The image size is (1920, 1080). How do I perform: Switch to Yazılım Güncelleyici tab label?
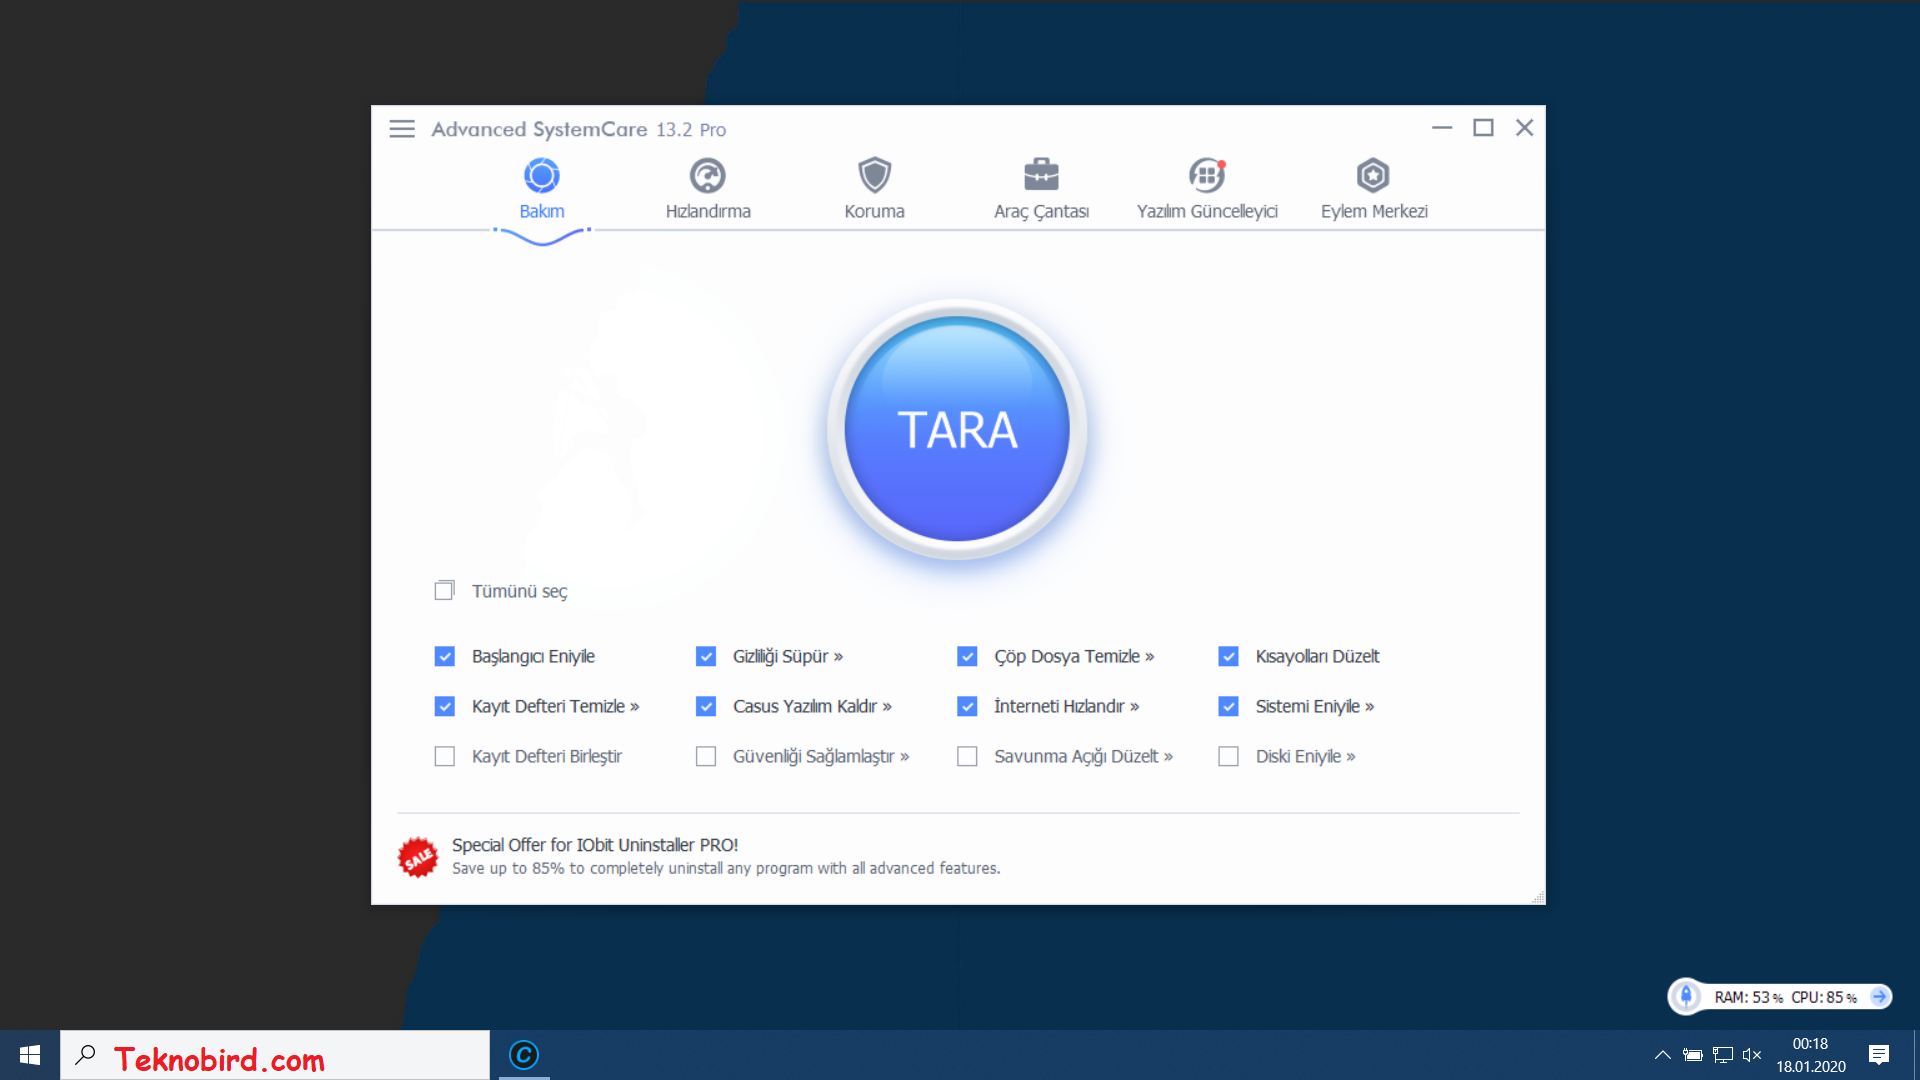coord(1207,211)
